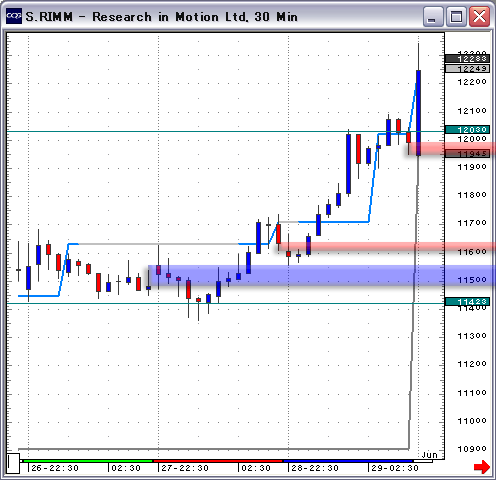This screenshot has width=496, height=480.
Task: Click the 27-22:30 time axis label
Action: click(x=185, y=468)
